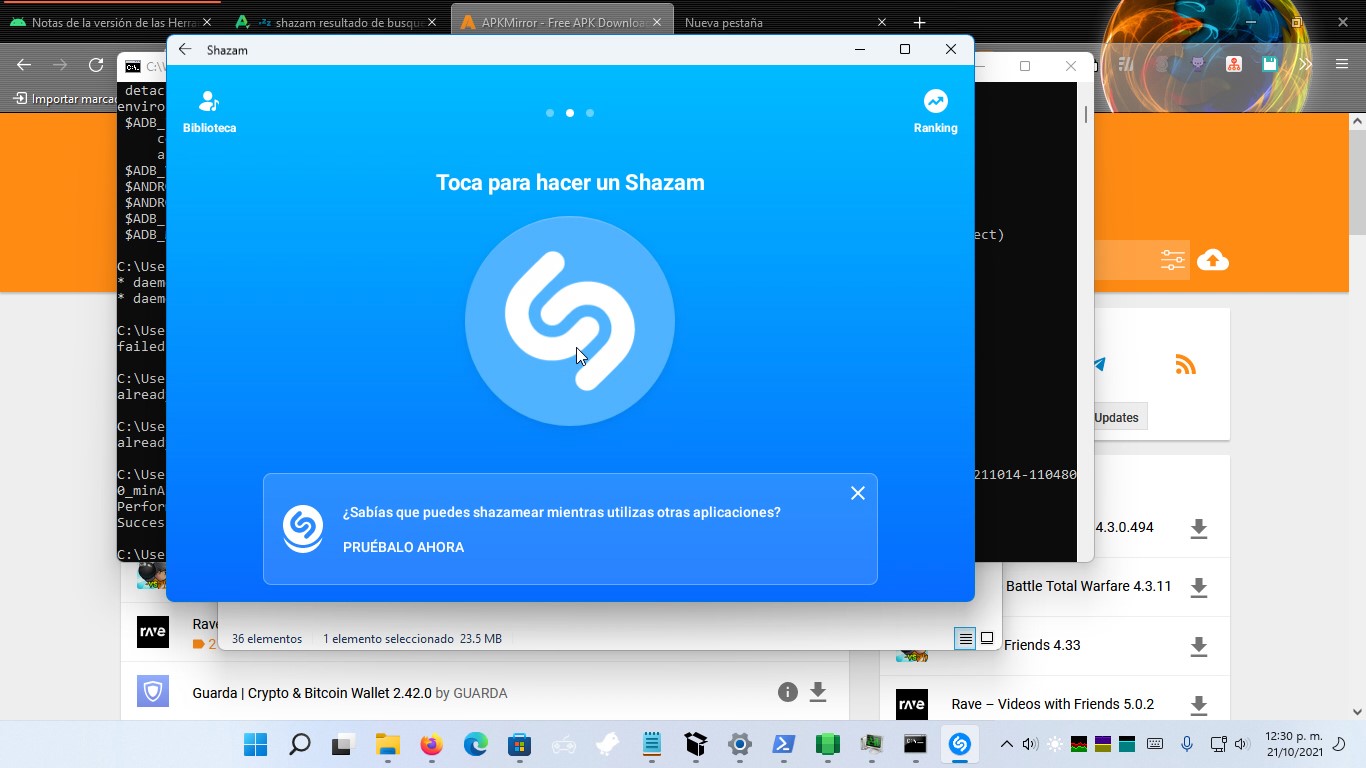The image size is (1366, 768).
Task: Click the Shazam logo icon in the tip banner
Action: coord(302,529)
